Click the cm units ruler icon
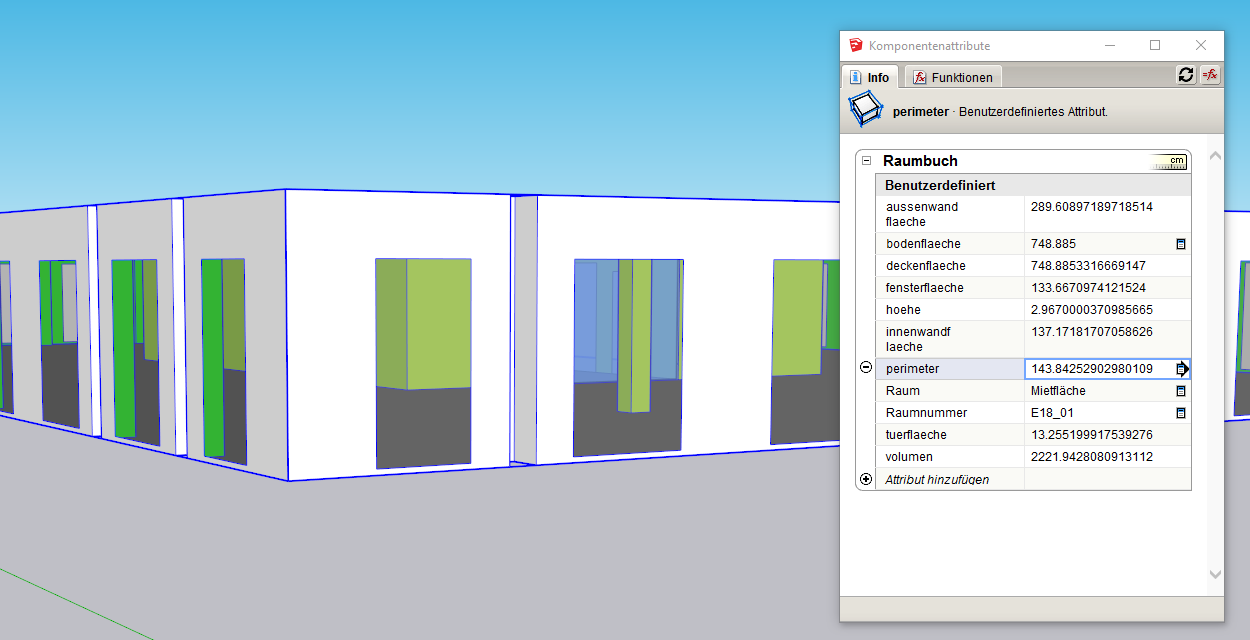 [1168, 161]
